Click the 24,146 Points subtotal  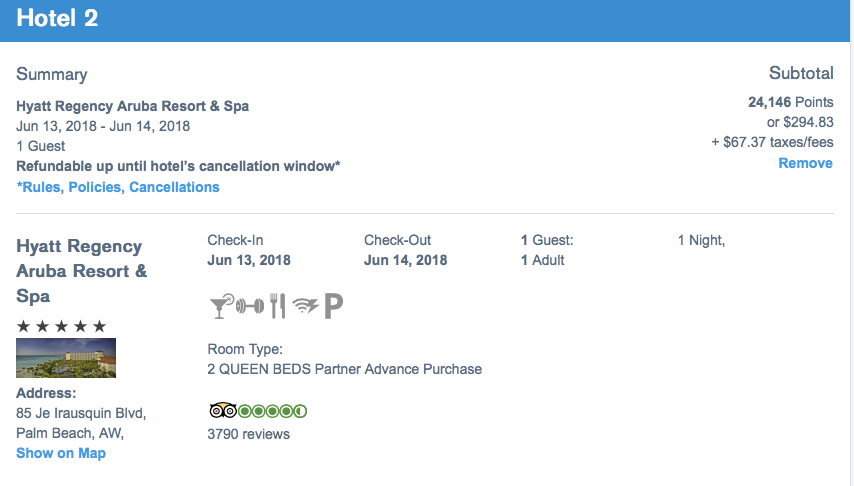(791, 102)
